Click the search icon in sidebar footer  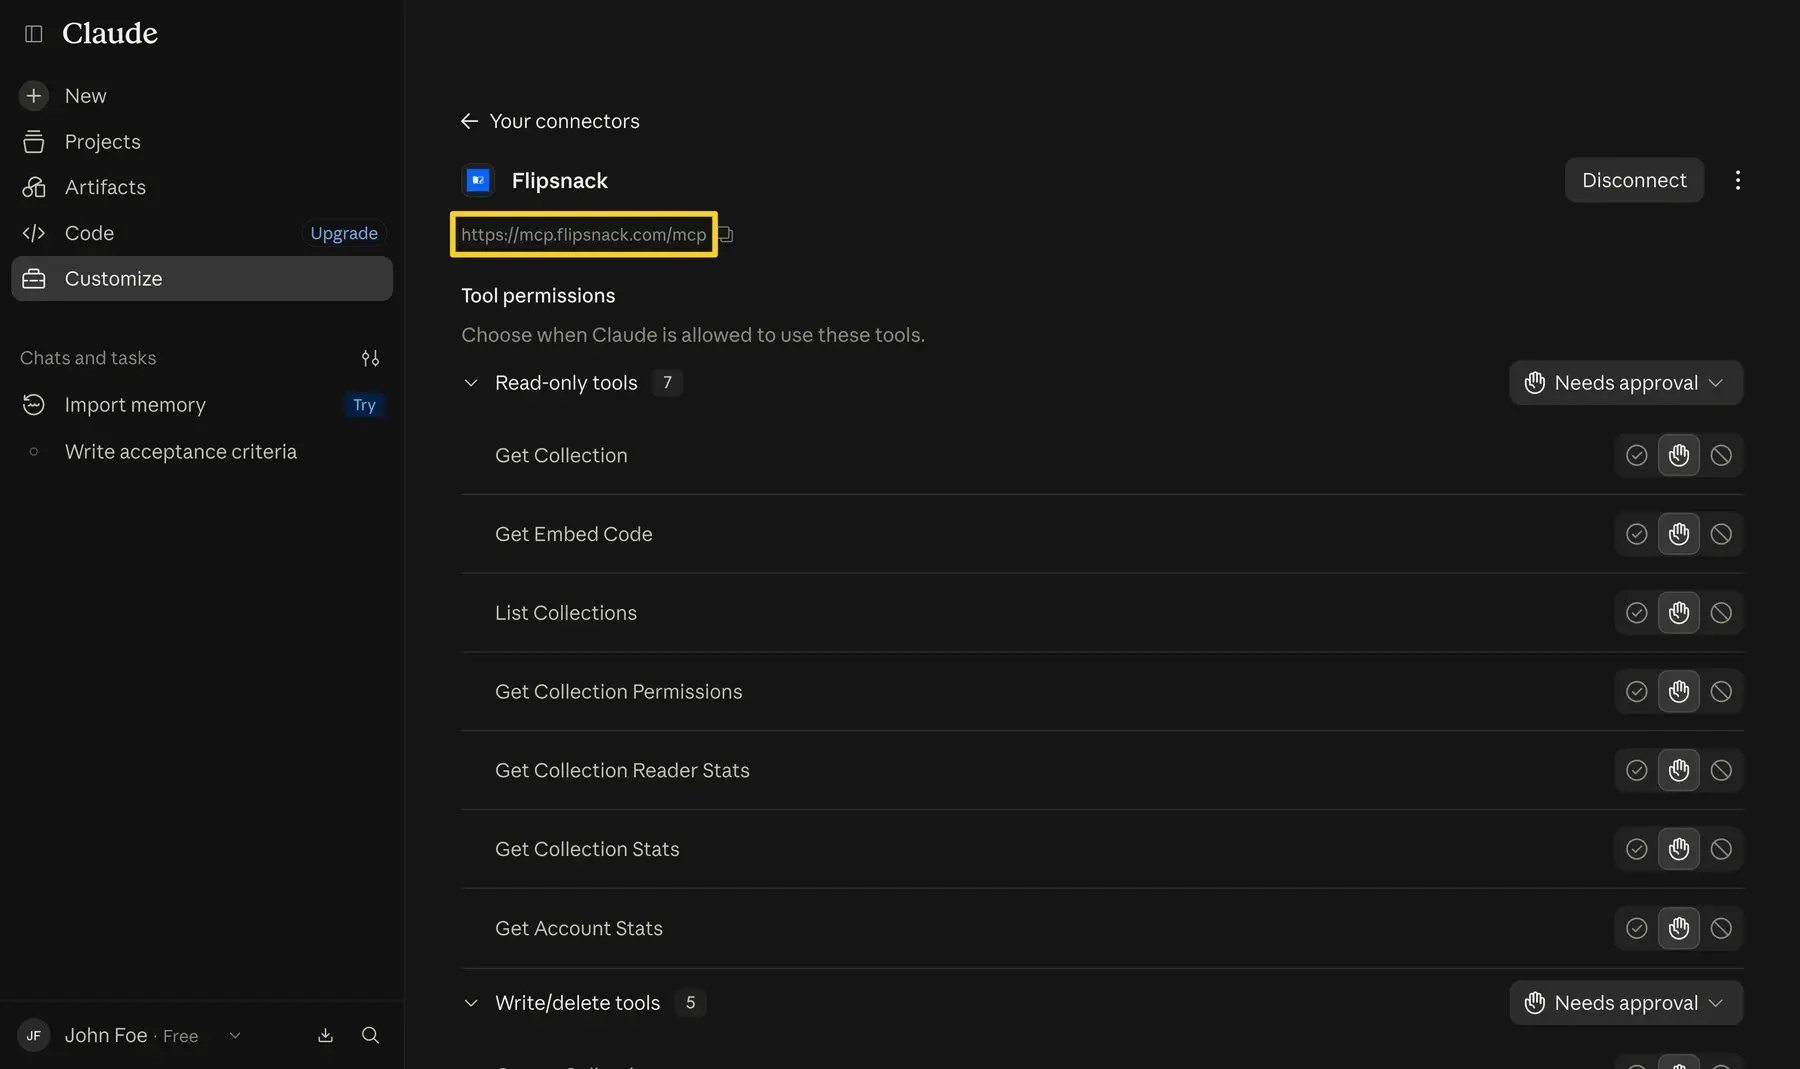(x=370, y=1036)
